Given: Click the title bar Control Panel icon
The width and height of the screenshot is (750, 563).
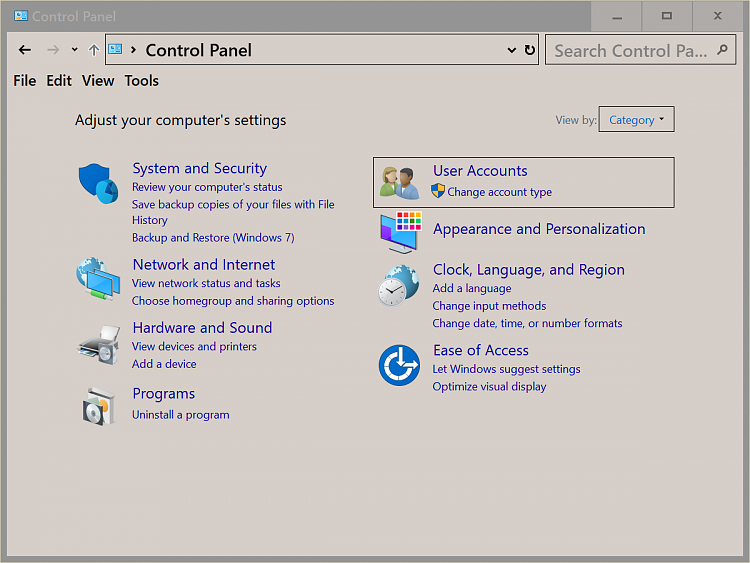Looking at the screenshot, I should pyautogui.click(x=21, y=16).
